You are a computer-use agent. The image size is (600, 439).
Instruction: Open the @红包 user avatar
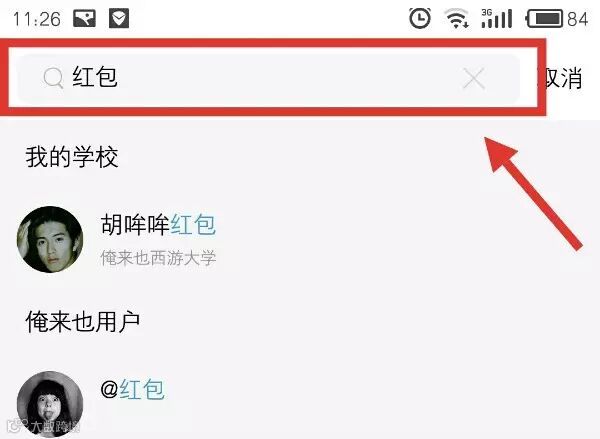[x=50, y=404]
